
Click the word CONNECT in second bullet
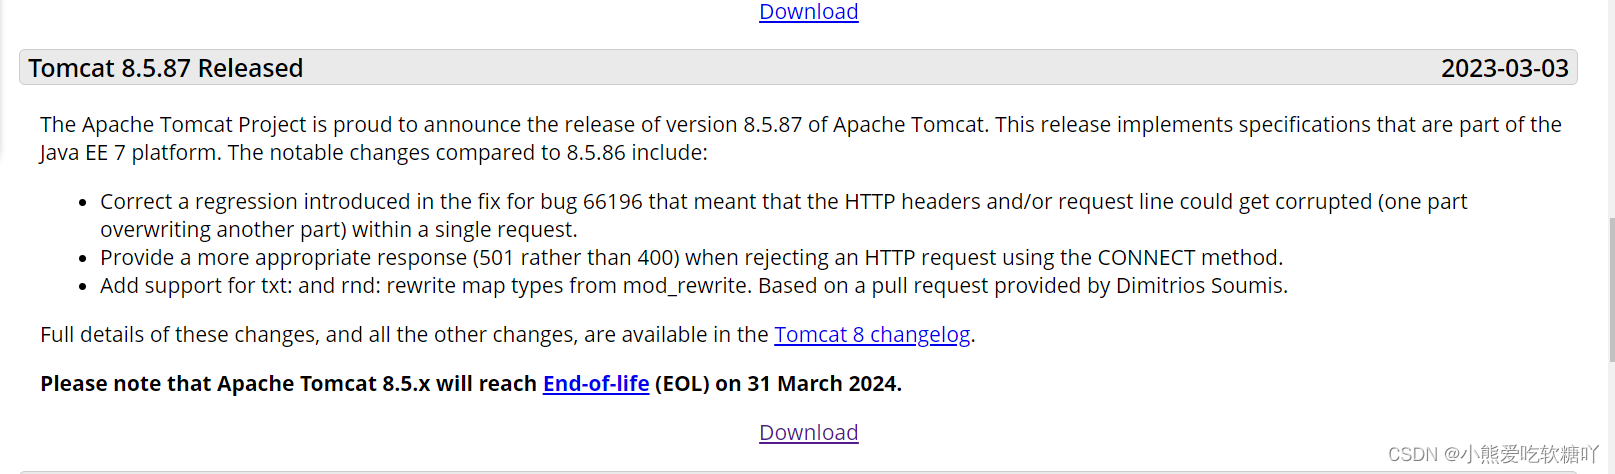point(1146,258)
